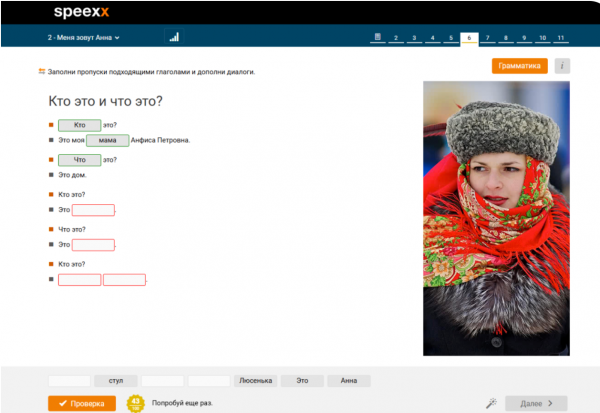Screen dimensions: 600x413
Task: Expand the '2 - Меня зовут Анна' lesson dropdown
Action: [83, 38]
